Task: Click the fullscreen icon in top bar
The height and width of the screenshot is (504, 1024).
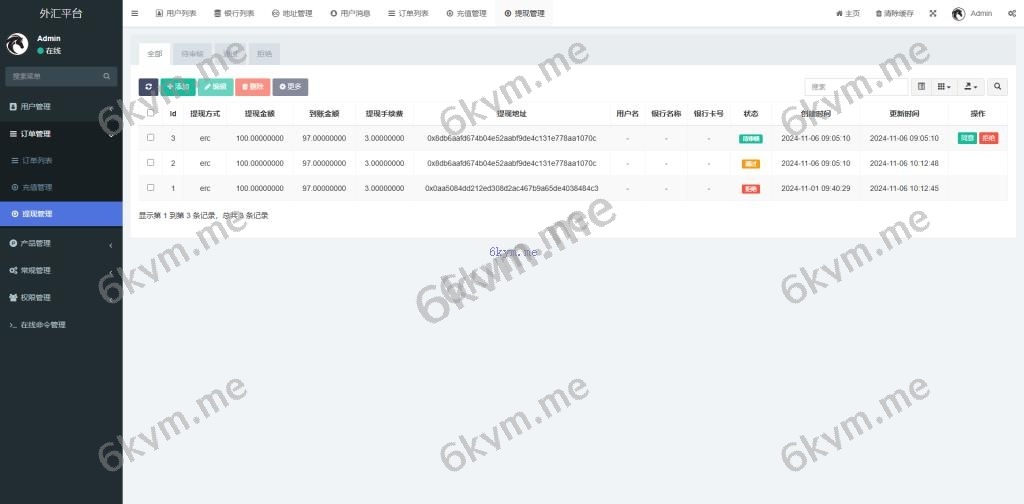Action: coord(933,13)
